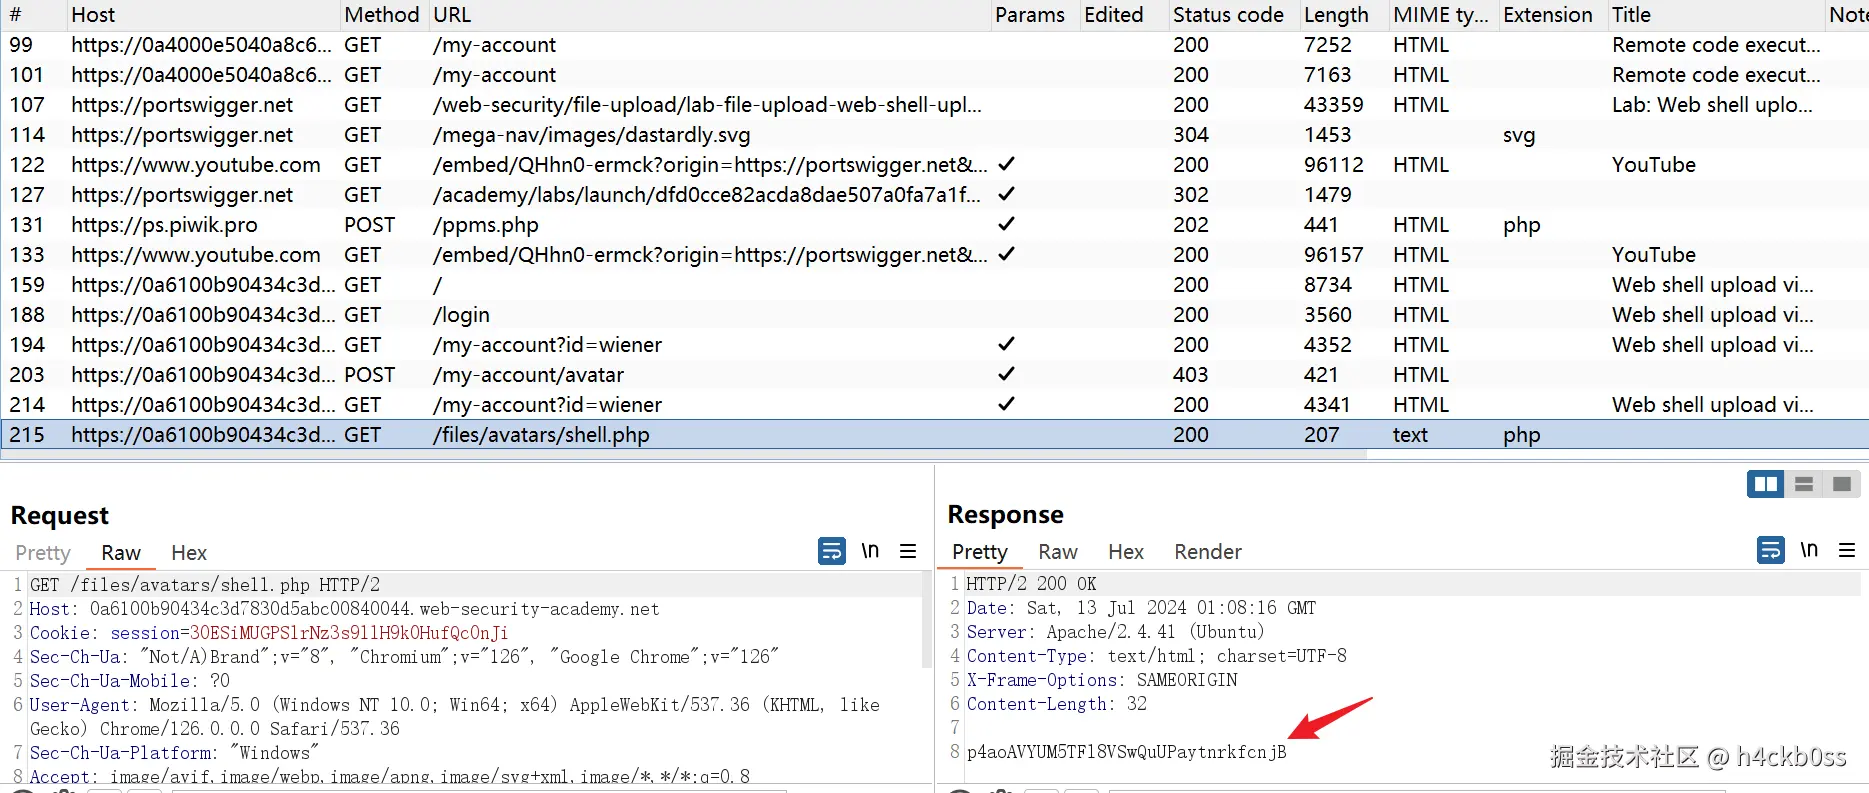Select request 114 /mega-nav/images/dastardly.svg
1869x793 pixels.
pyautogui.click(x=934, y=135)
